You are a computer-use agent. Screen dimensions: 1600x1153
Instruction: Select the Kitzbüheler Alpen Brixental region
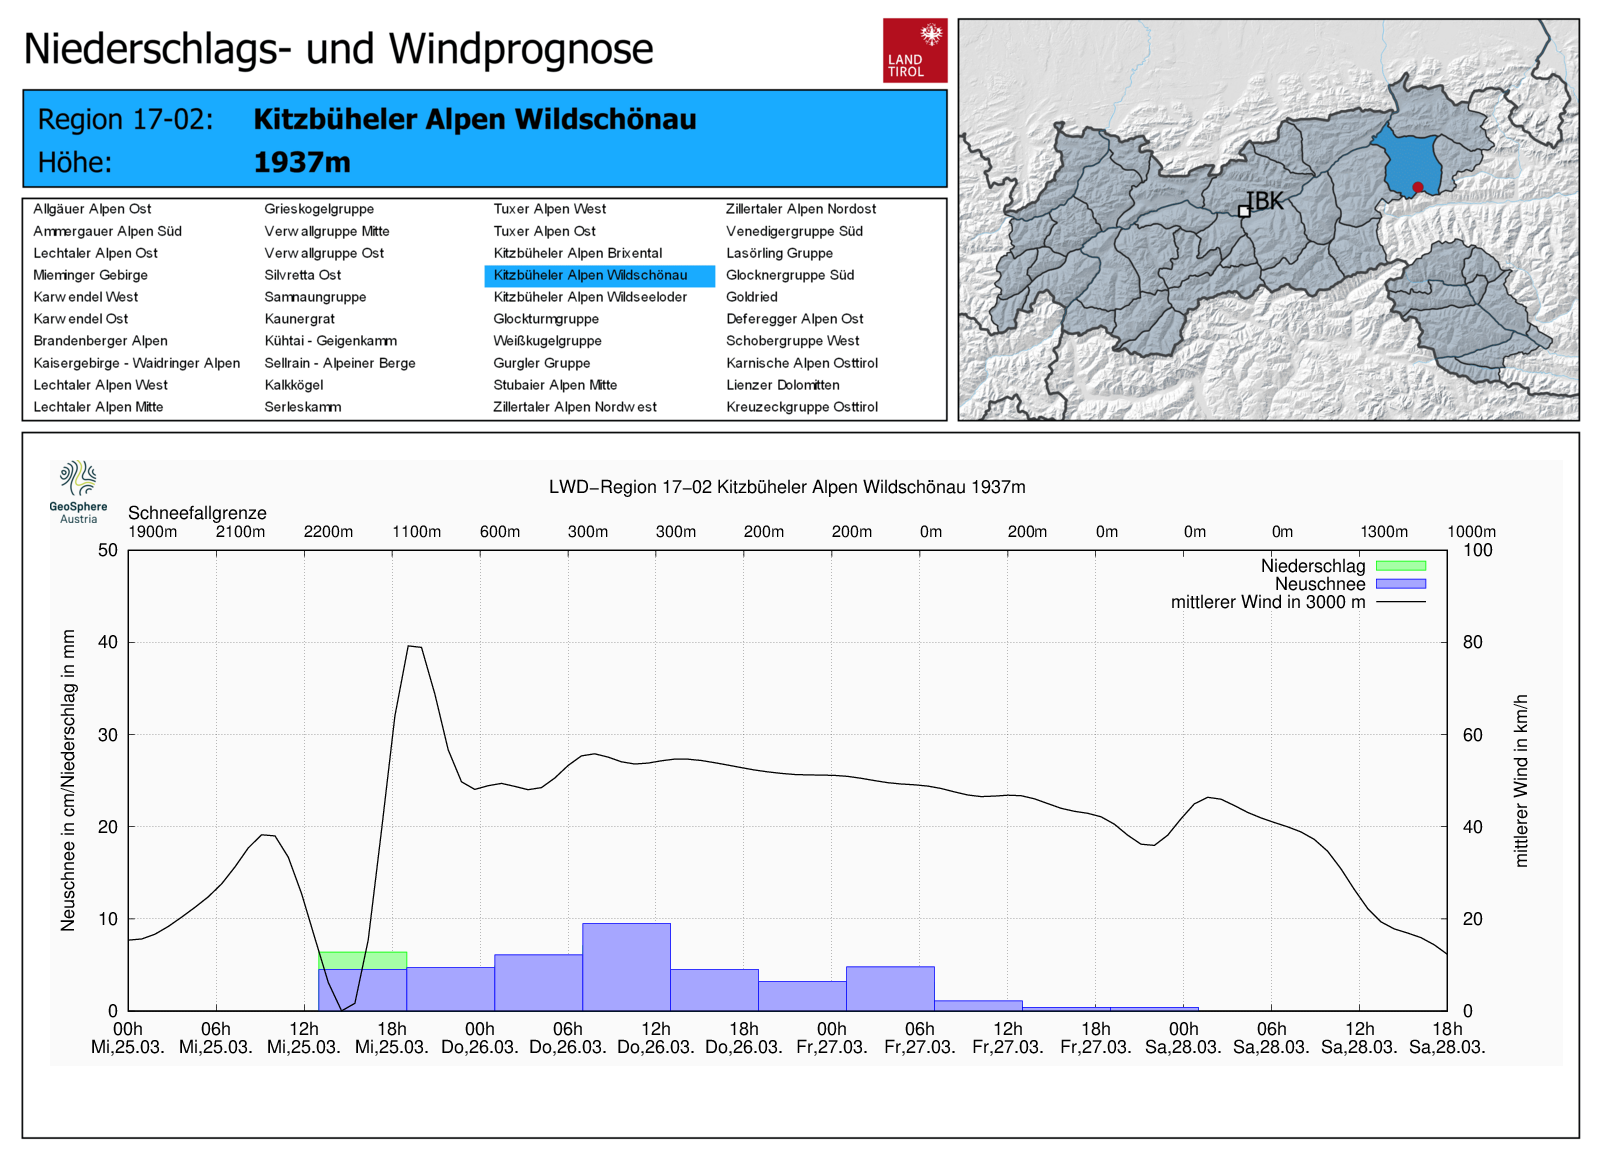[577, 253]
